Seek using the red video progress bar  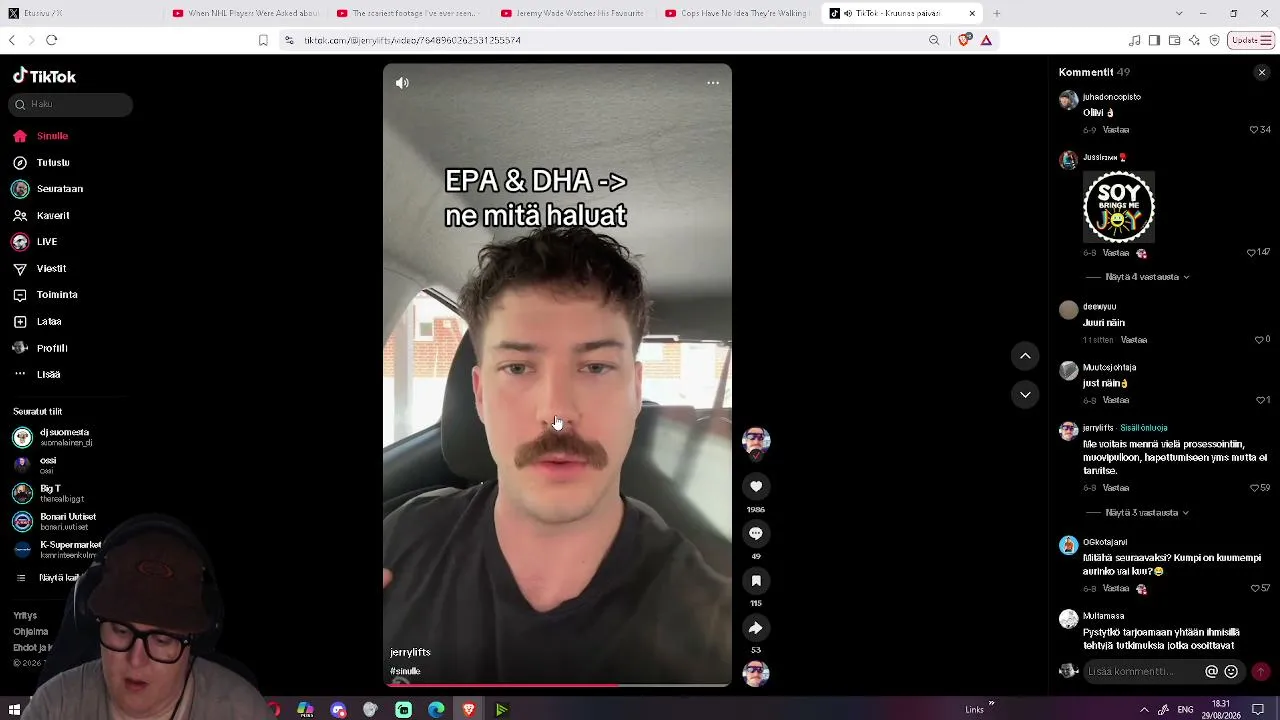point(557,685)
